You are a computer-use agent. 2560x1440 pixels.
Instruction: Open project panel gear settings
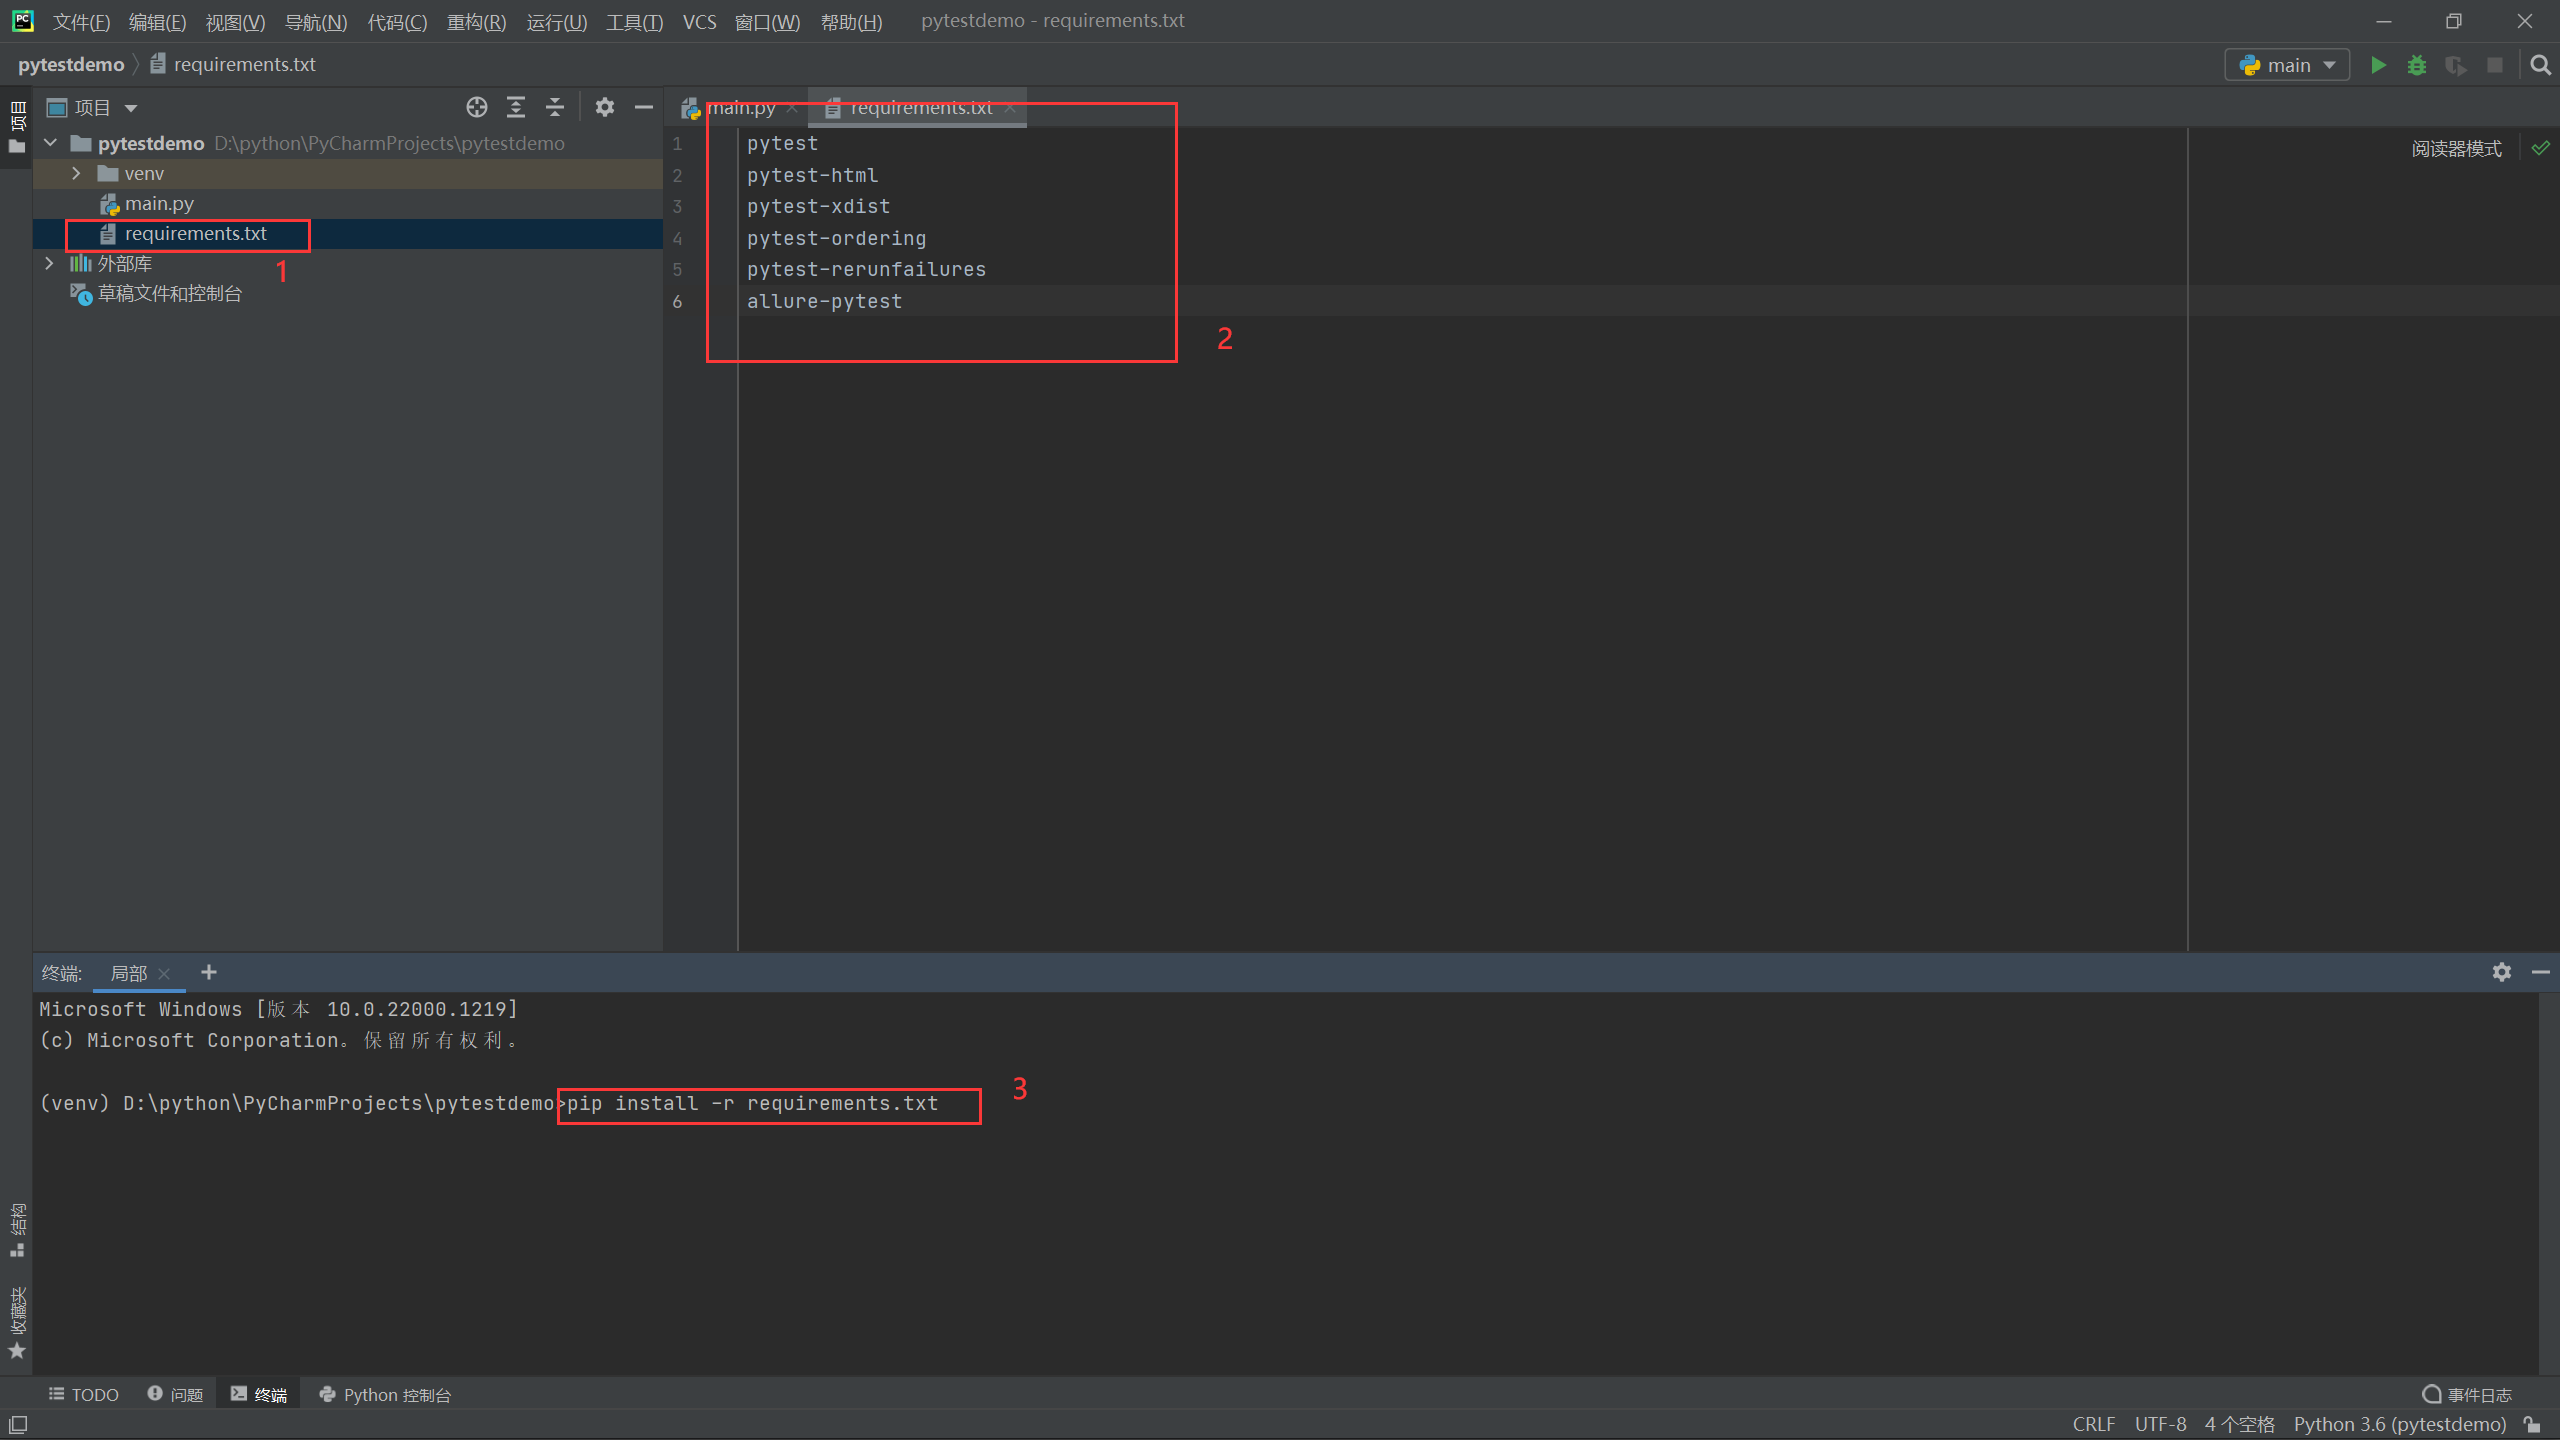point(605,107)
